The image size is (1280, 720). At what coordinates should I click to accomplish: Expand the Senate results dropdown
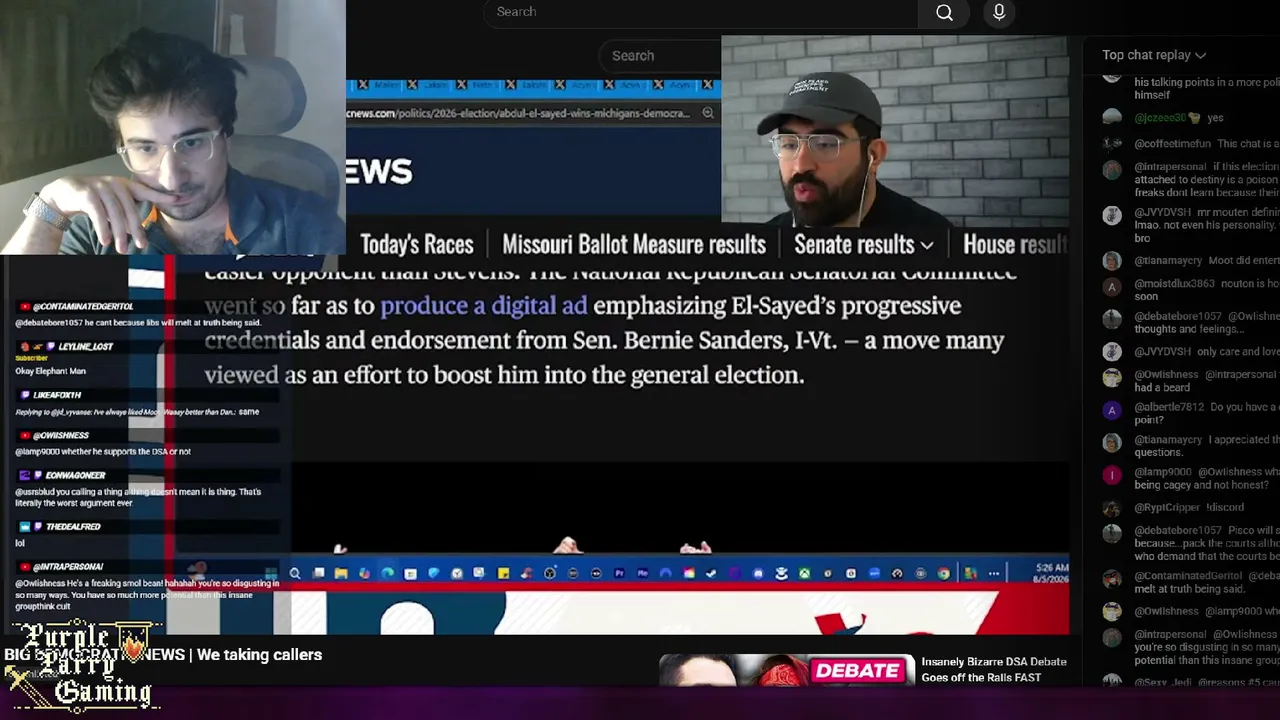pyautogui.click(x=863, y=245)
